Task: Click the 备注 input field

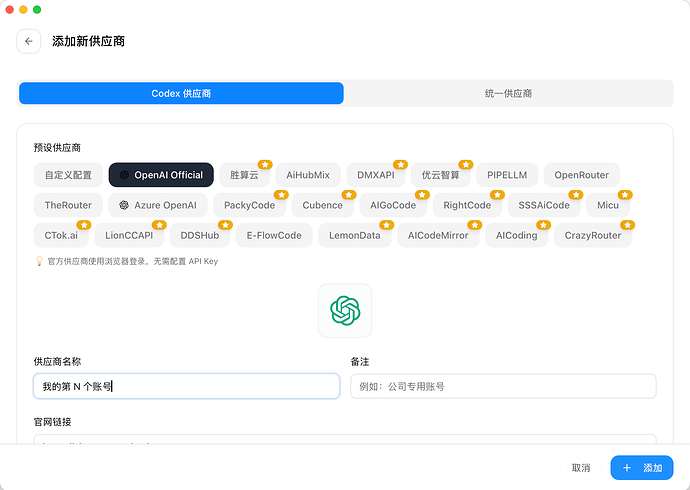Action: 503,386
